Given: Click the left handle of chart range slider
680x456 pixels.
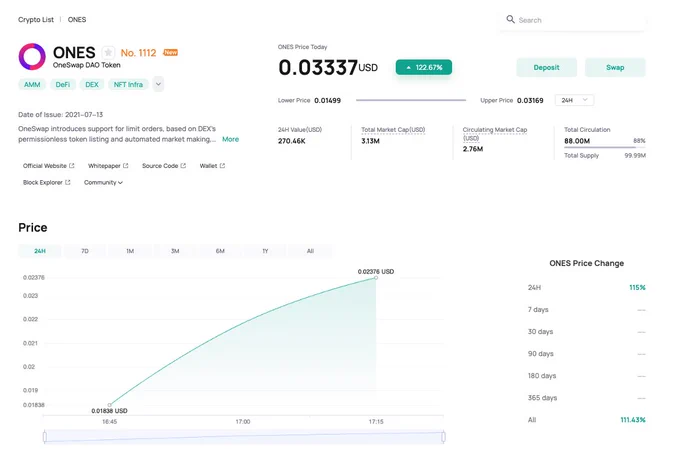Looking at the screenshot, I should click(x=45, y=437).
